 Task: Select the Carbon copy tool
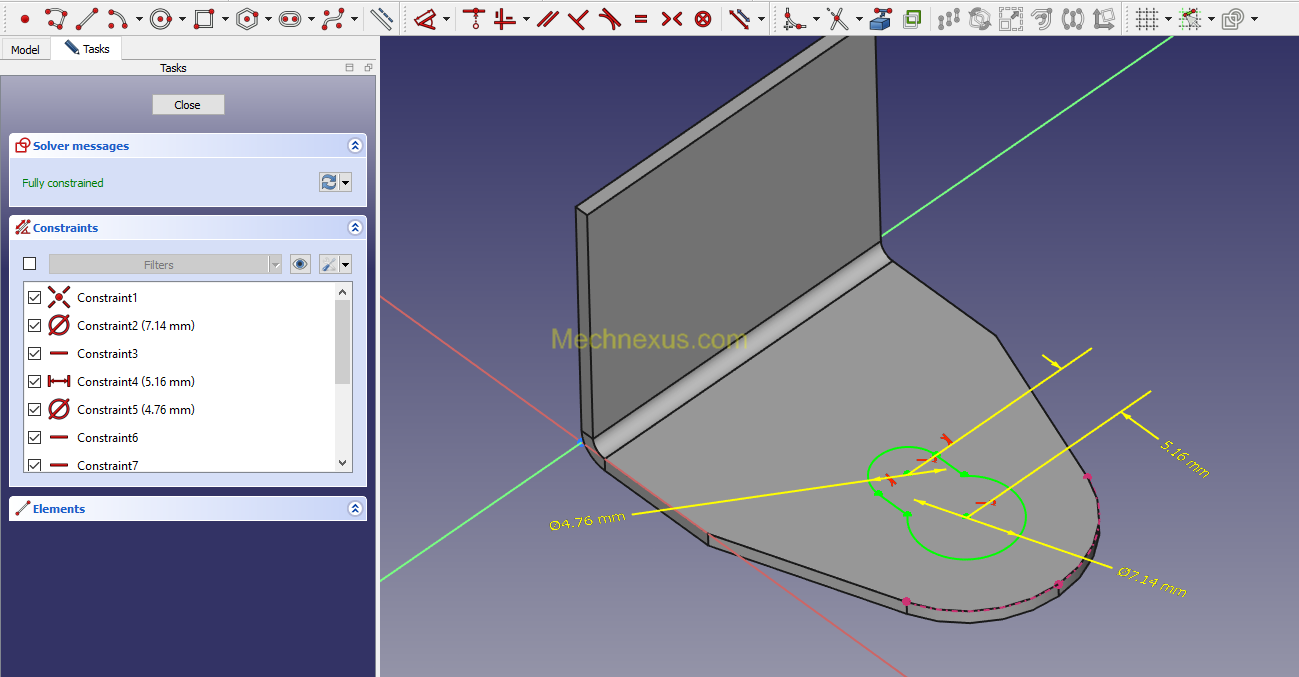[x=912, y=18]
